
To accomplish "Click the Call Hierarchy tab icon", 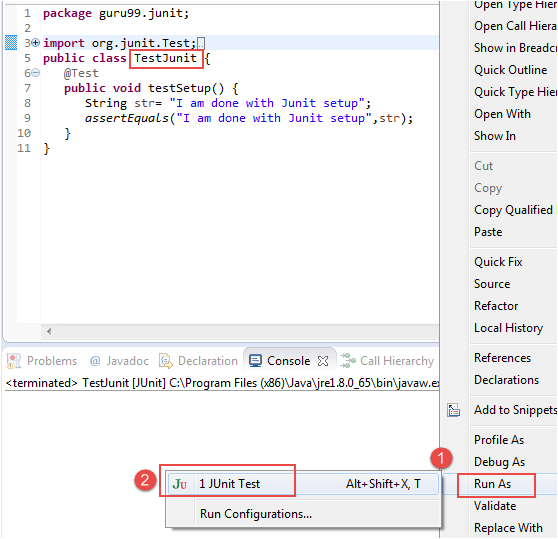I will point(348,360).
